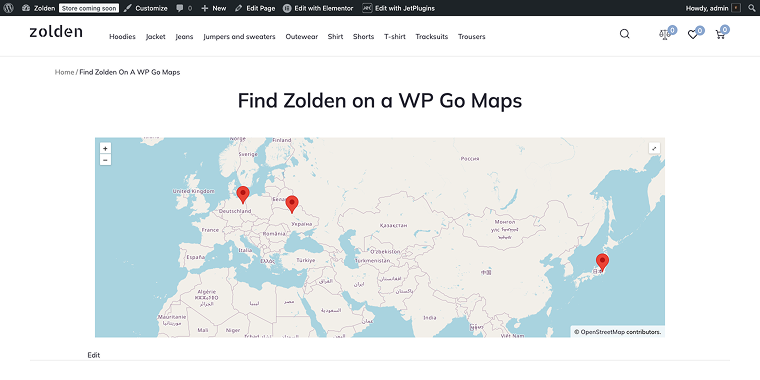The image size is (760, 380).
Task: Click the Mali label on map
Action: pos(203,330)
